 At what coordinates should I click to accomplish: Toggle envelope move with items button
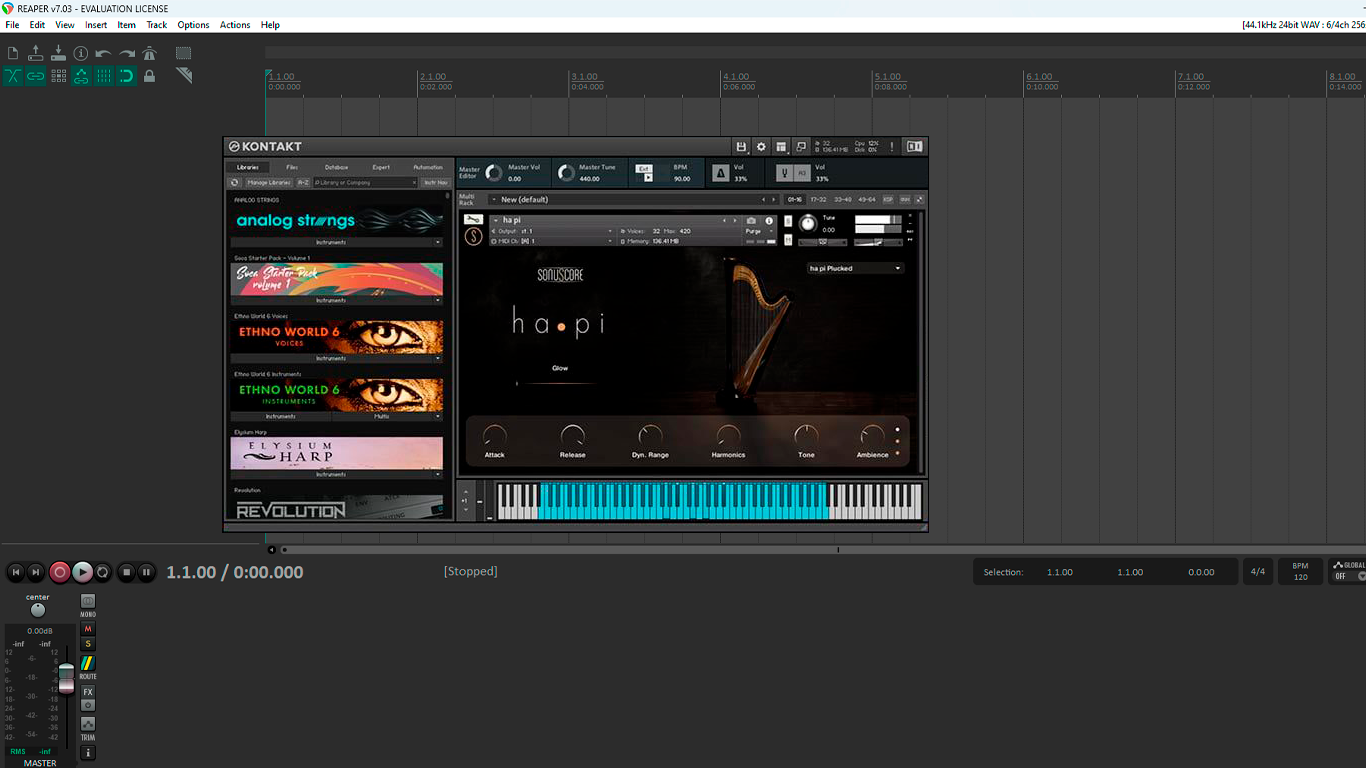[x=81, y=76]
